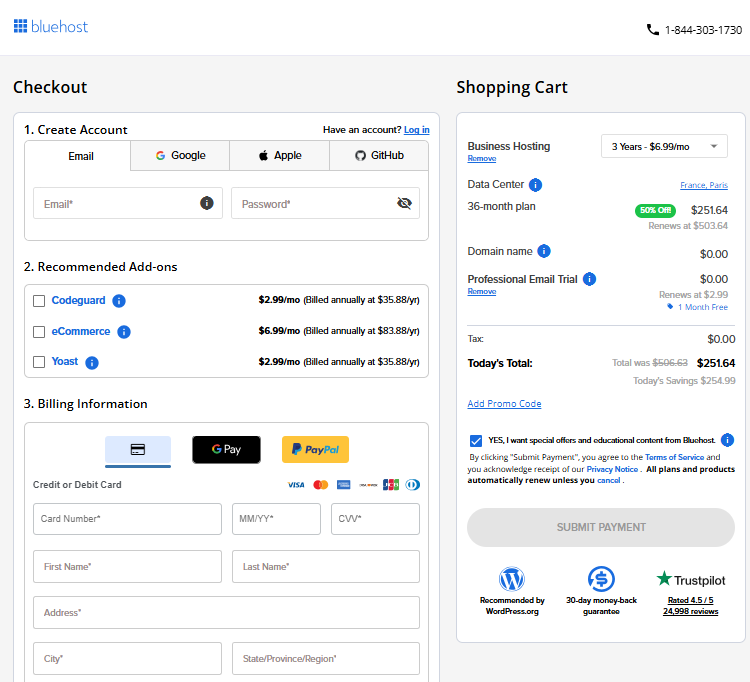Focus the CVV field
750x682 pixels.
tap(375, 519)
